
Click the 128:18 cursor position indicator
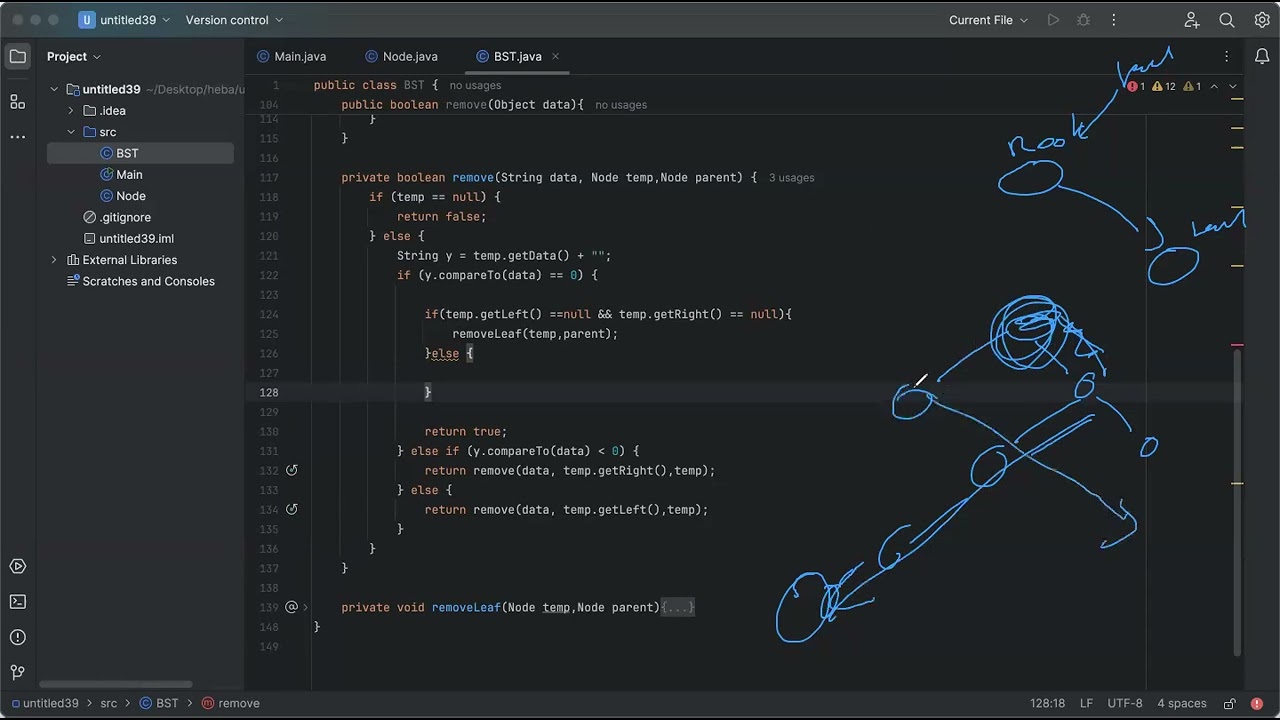click(x=1047, y=703)
